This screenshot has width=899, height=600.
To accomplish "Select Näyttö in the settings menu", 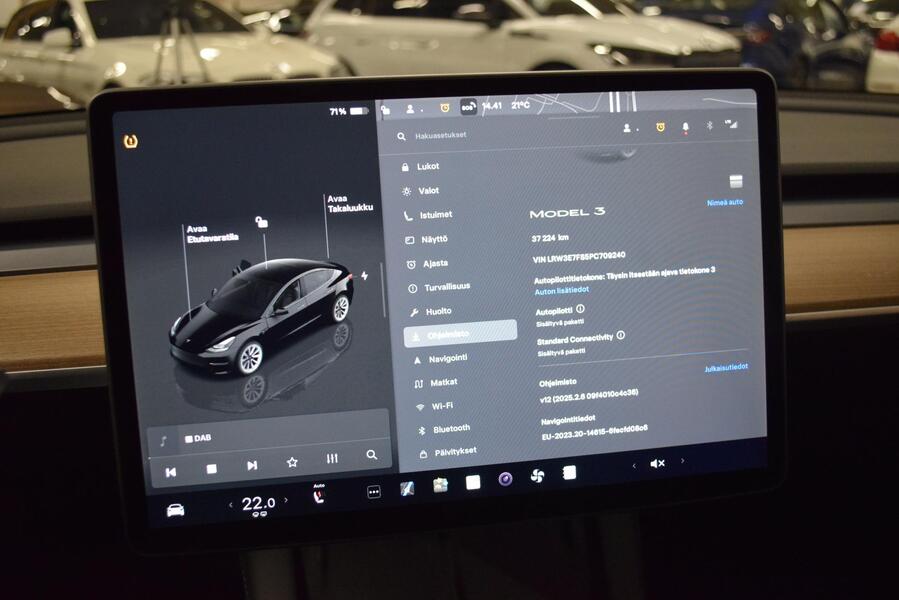I will pyautogui.click(x=436, y=239).
